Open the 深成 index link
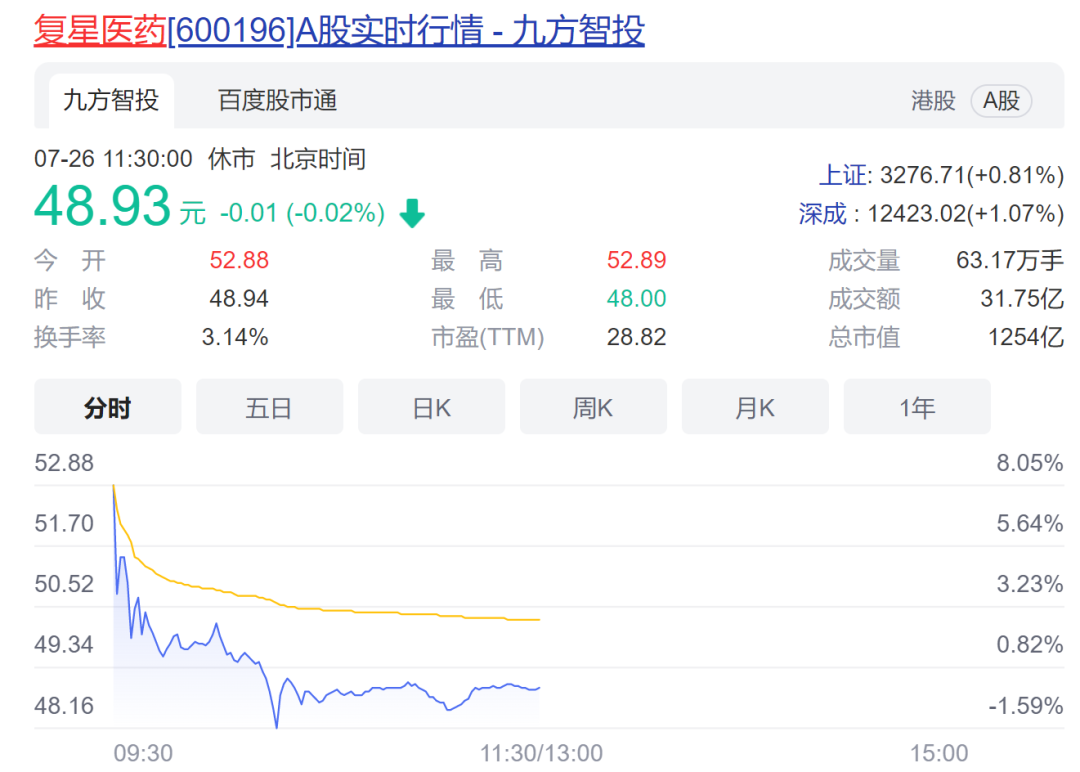This screenshot has height=772, width=1080. tap(822, 213)
